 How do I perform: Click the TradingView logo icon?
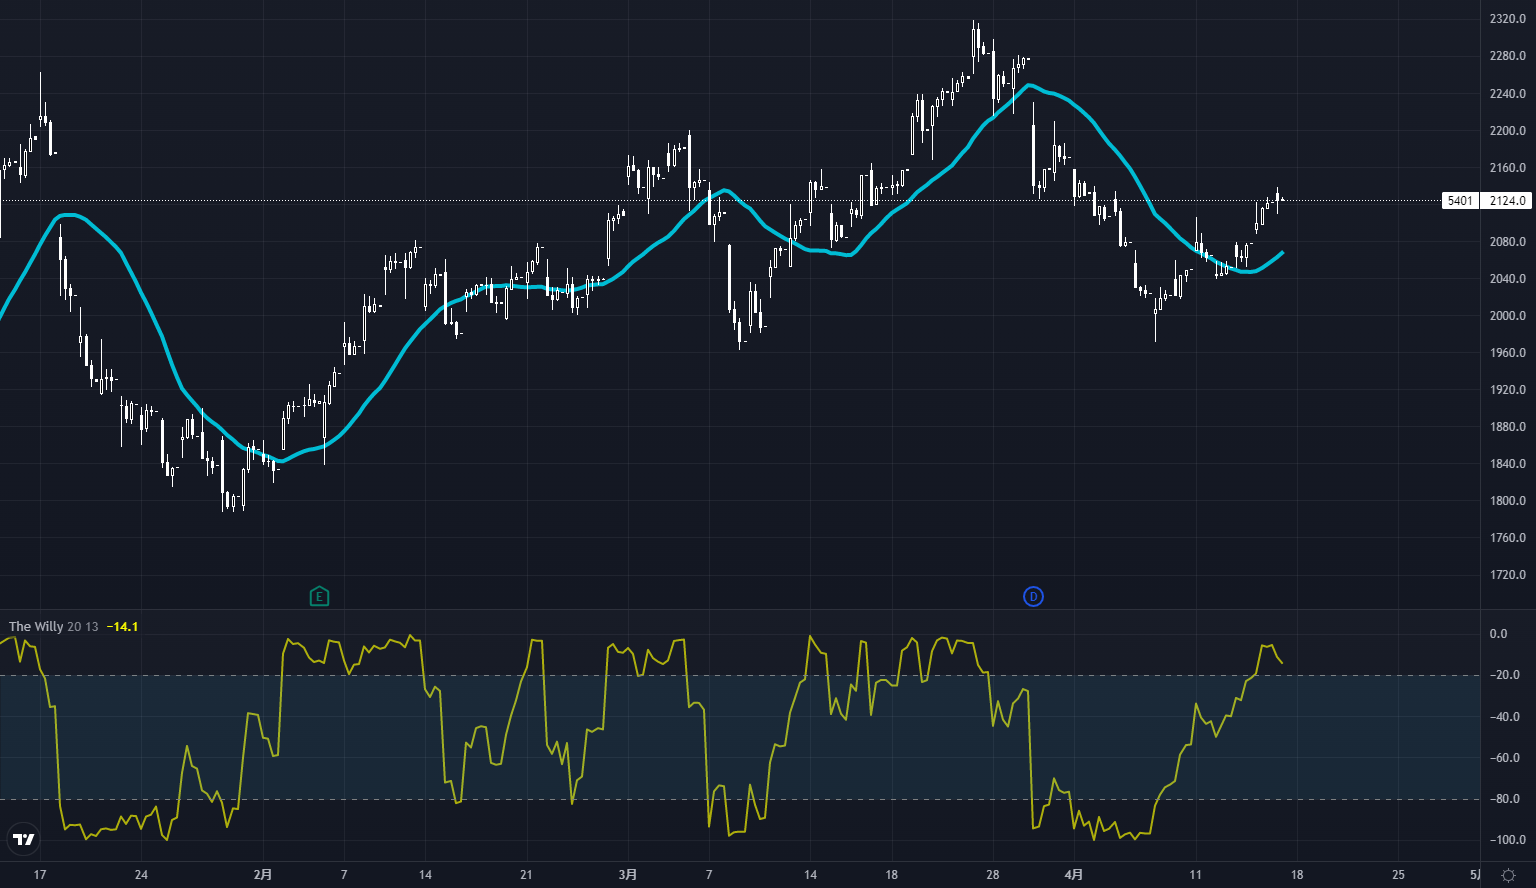pyautogui.click(x=23, y=839)
